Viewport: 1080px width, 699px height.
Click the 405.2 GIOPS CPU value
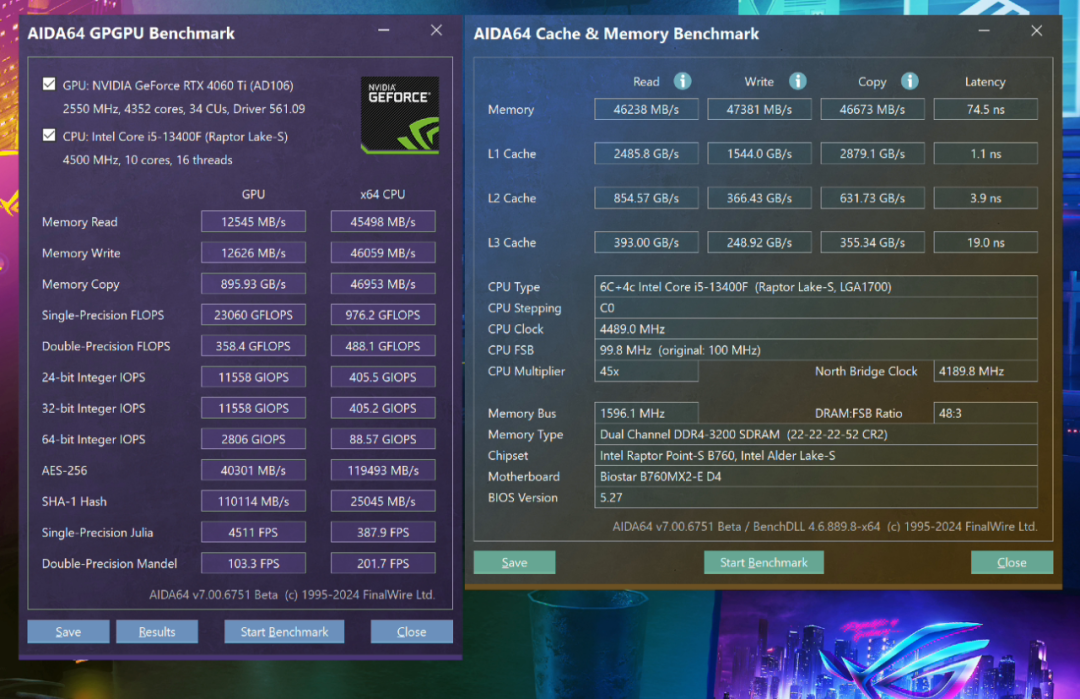tap(383, 408)
